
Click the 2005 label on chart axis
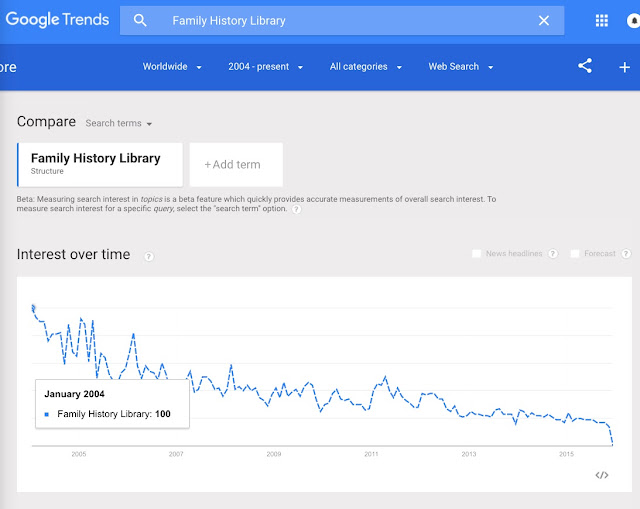[x=79, y=454]
